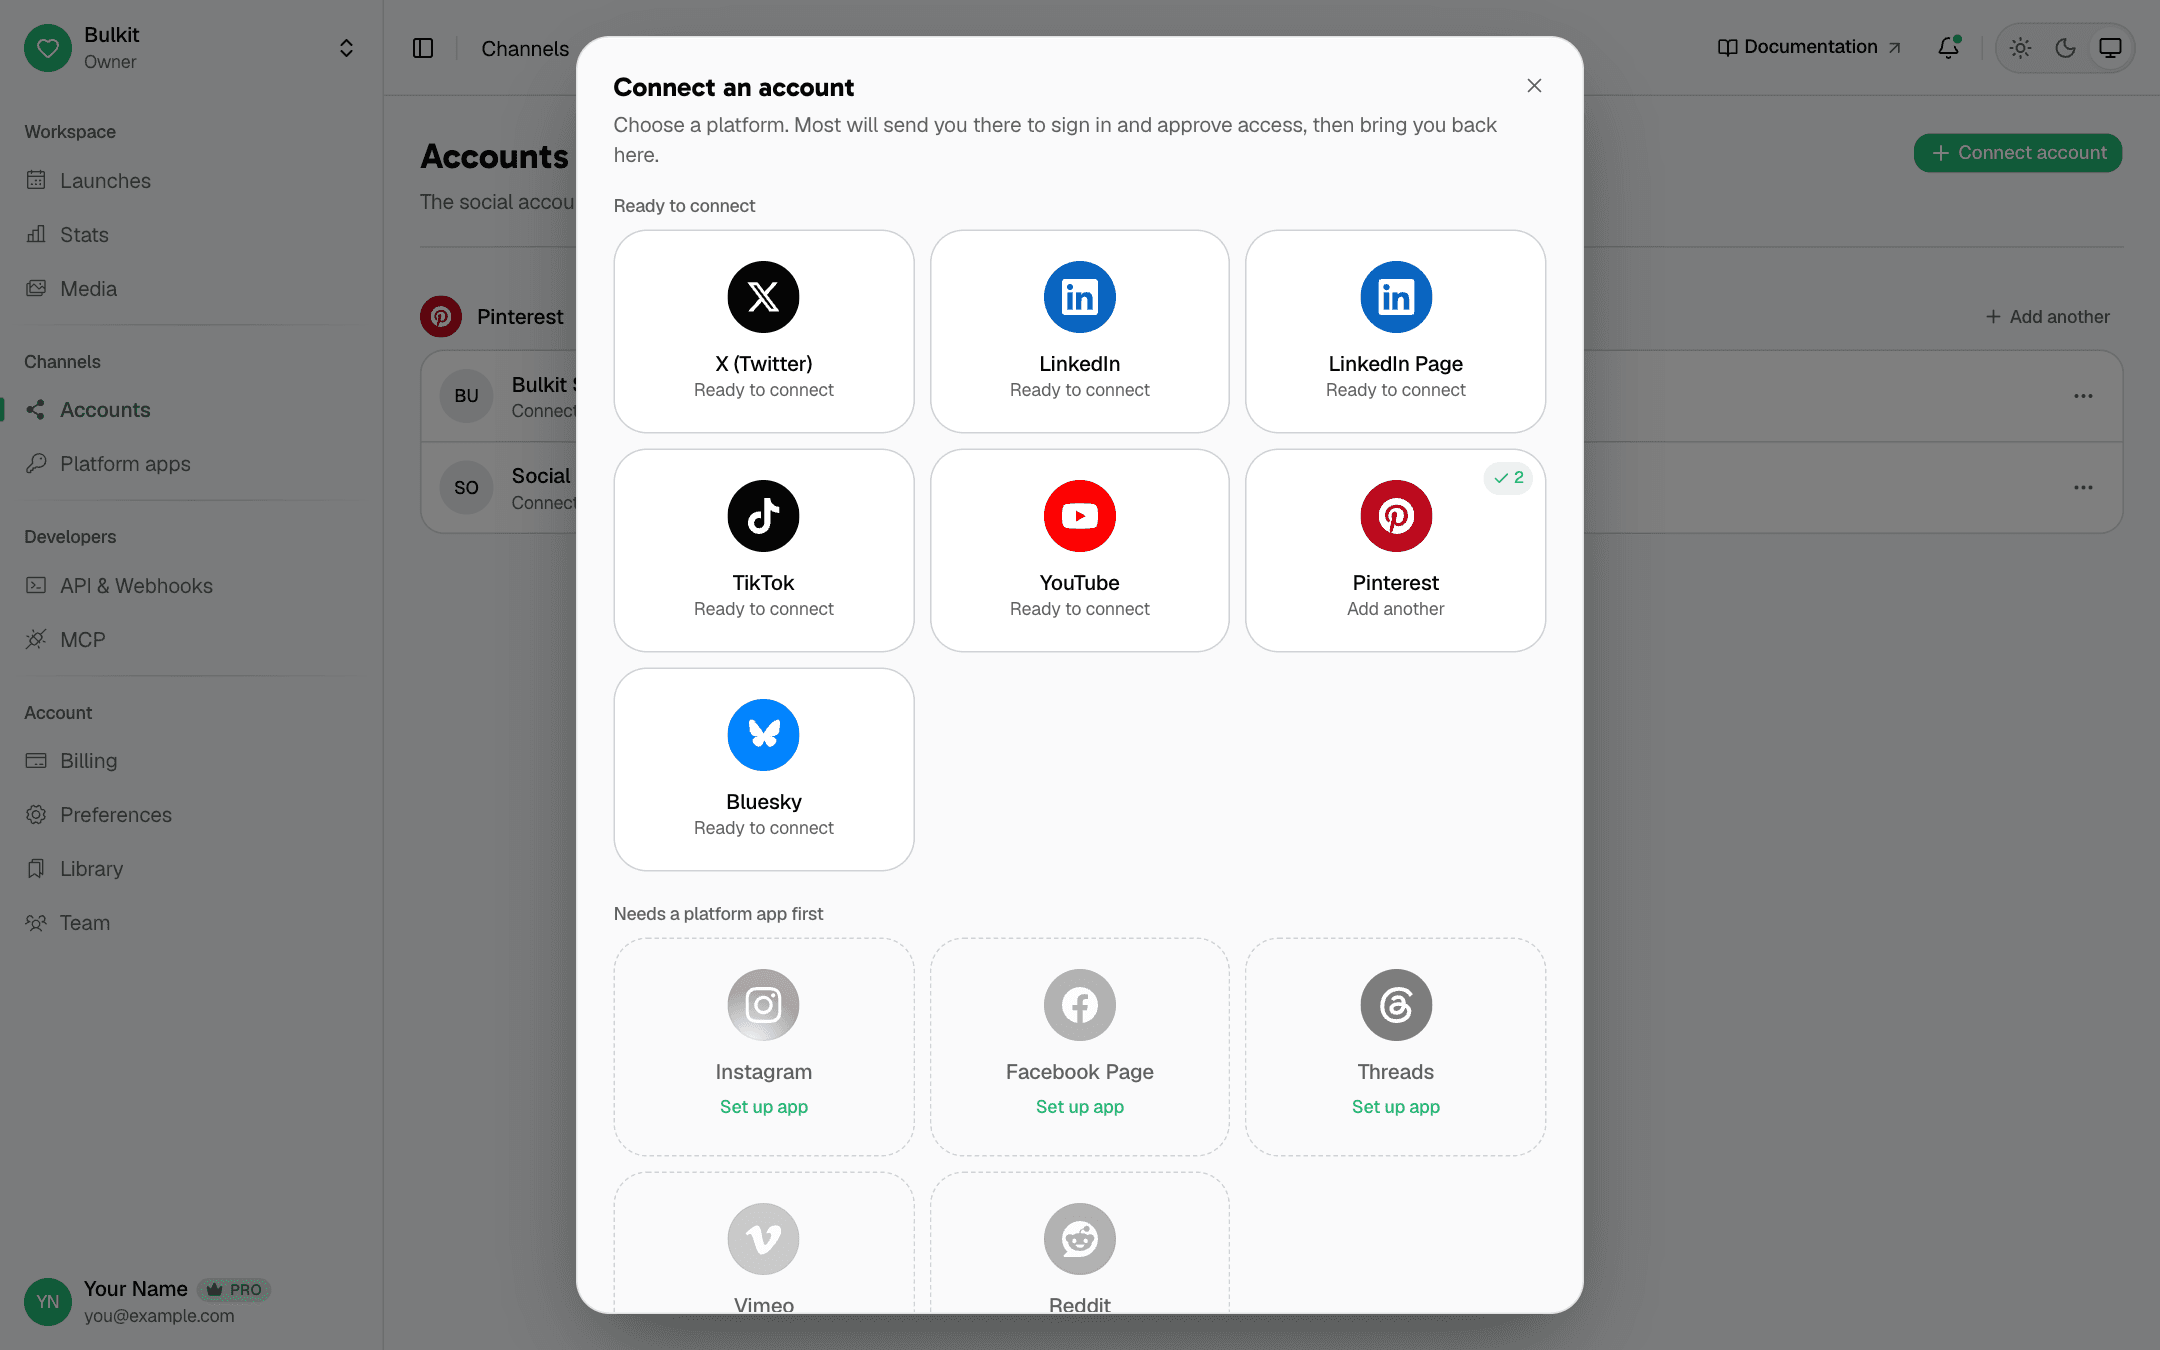Image resolution: width=2160 pixels, height=1350 pixels.
Task: Open options menu for Bulkit account row
Action: pyautogui.click(x=2083, y=396)
